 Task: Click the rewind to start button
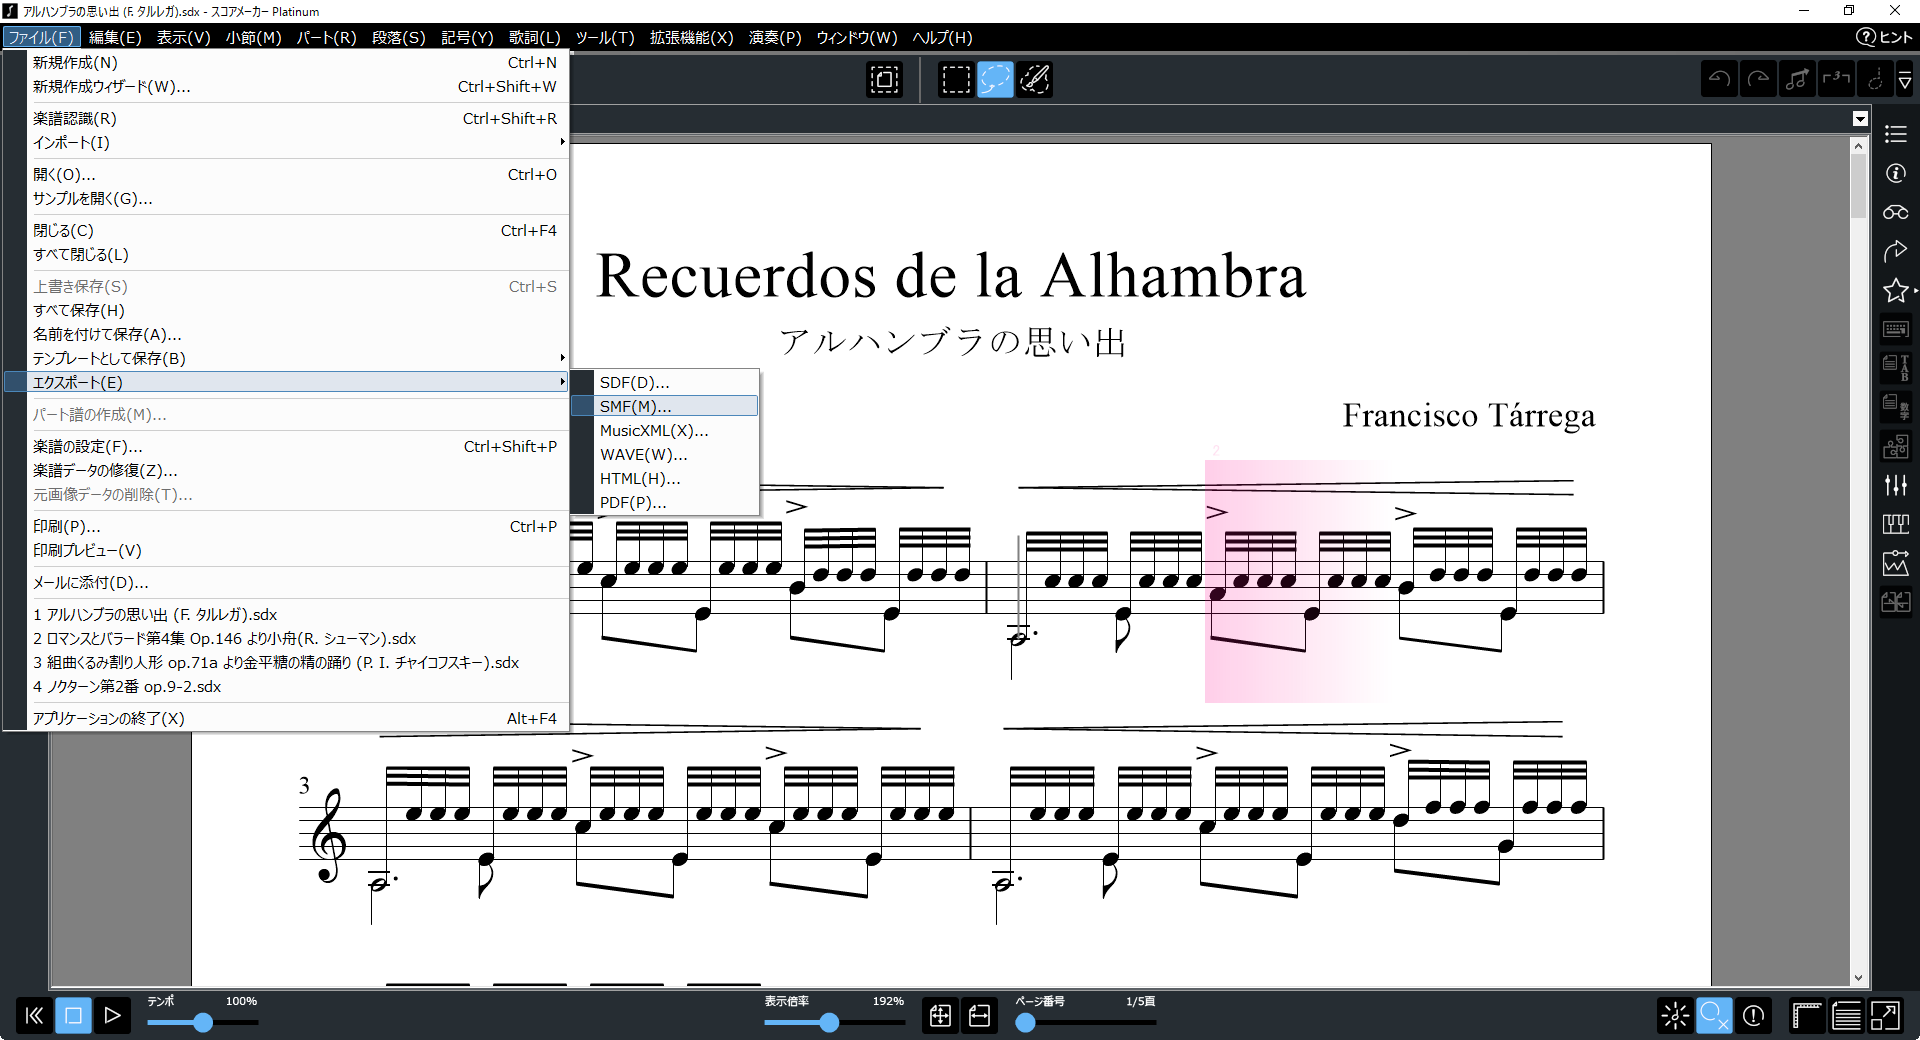point(34,1016)
